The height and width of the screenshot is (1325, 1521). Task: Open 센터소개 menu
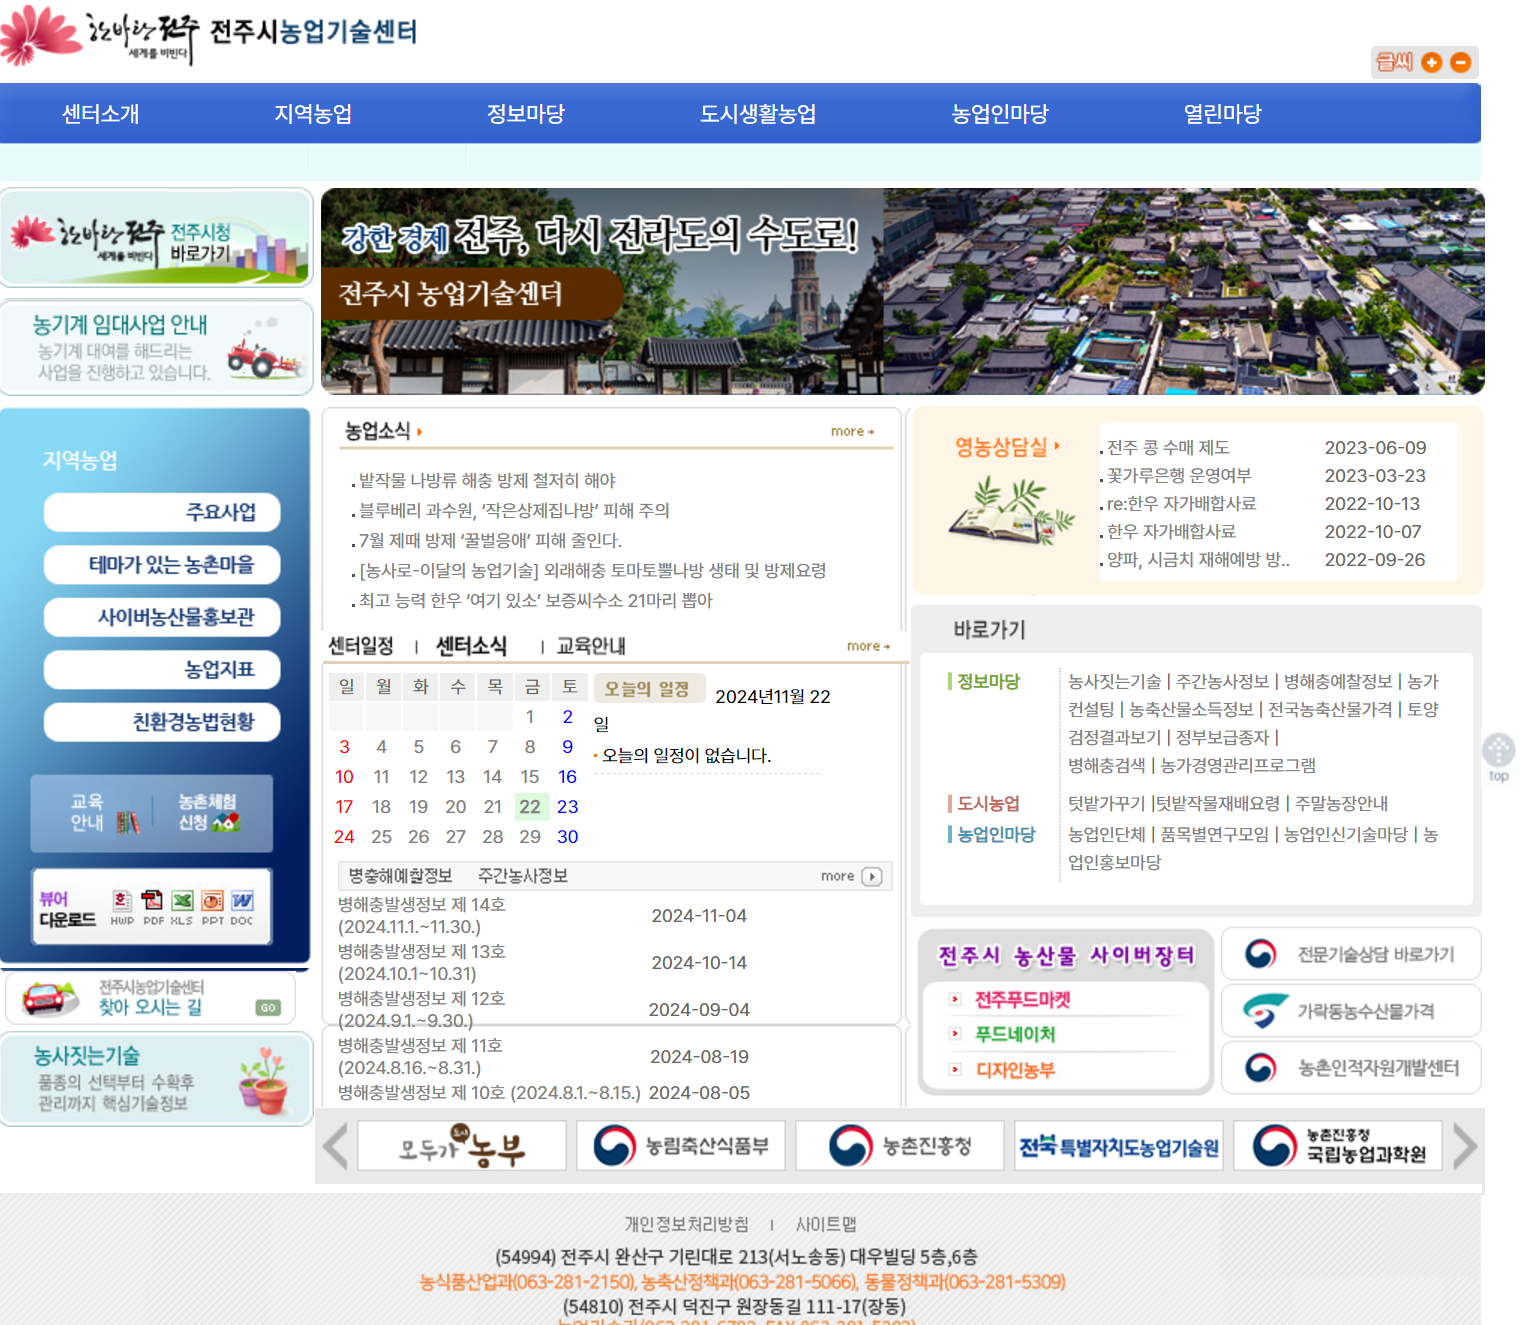(x=101, y=114)
